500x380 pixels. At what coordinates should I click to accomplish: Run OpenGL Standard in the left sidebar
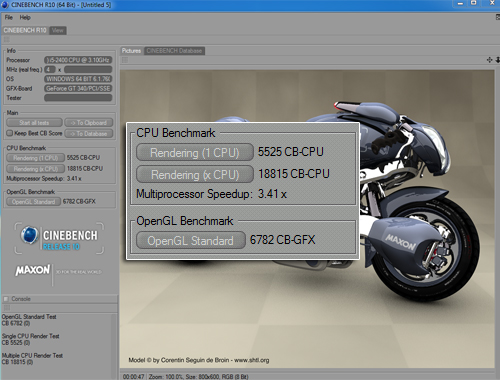33,202
